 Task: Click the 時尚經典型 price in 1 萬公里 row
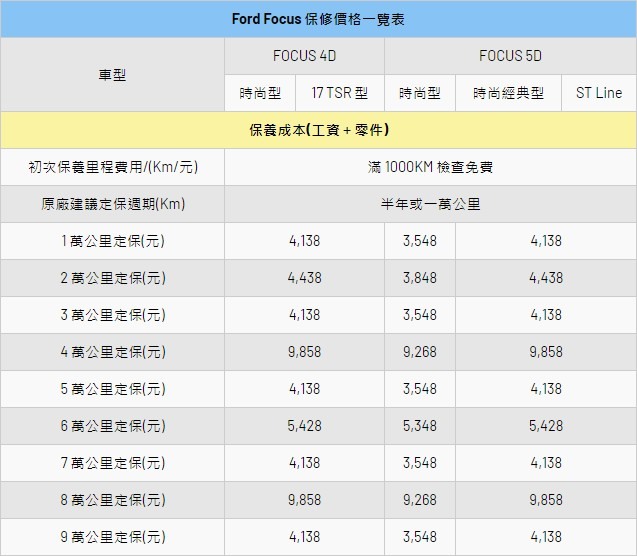click(546, 241)
